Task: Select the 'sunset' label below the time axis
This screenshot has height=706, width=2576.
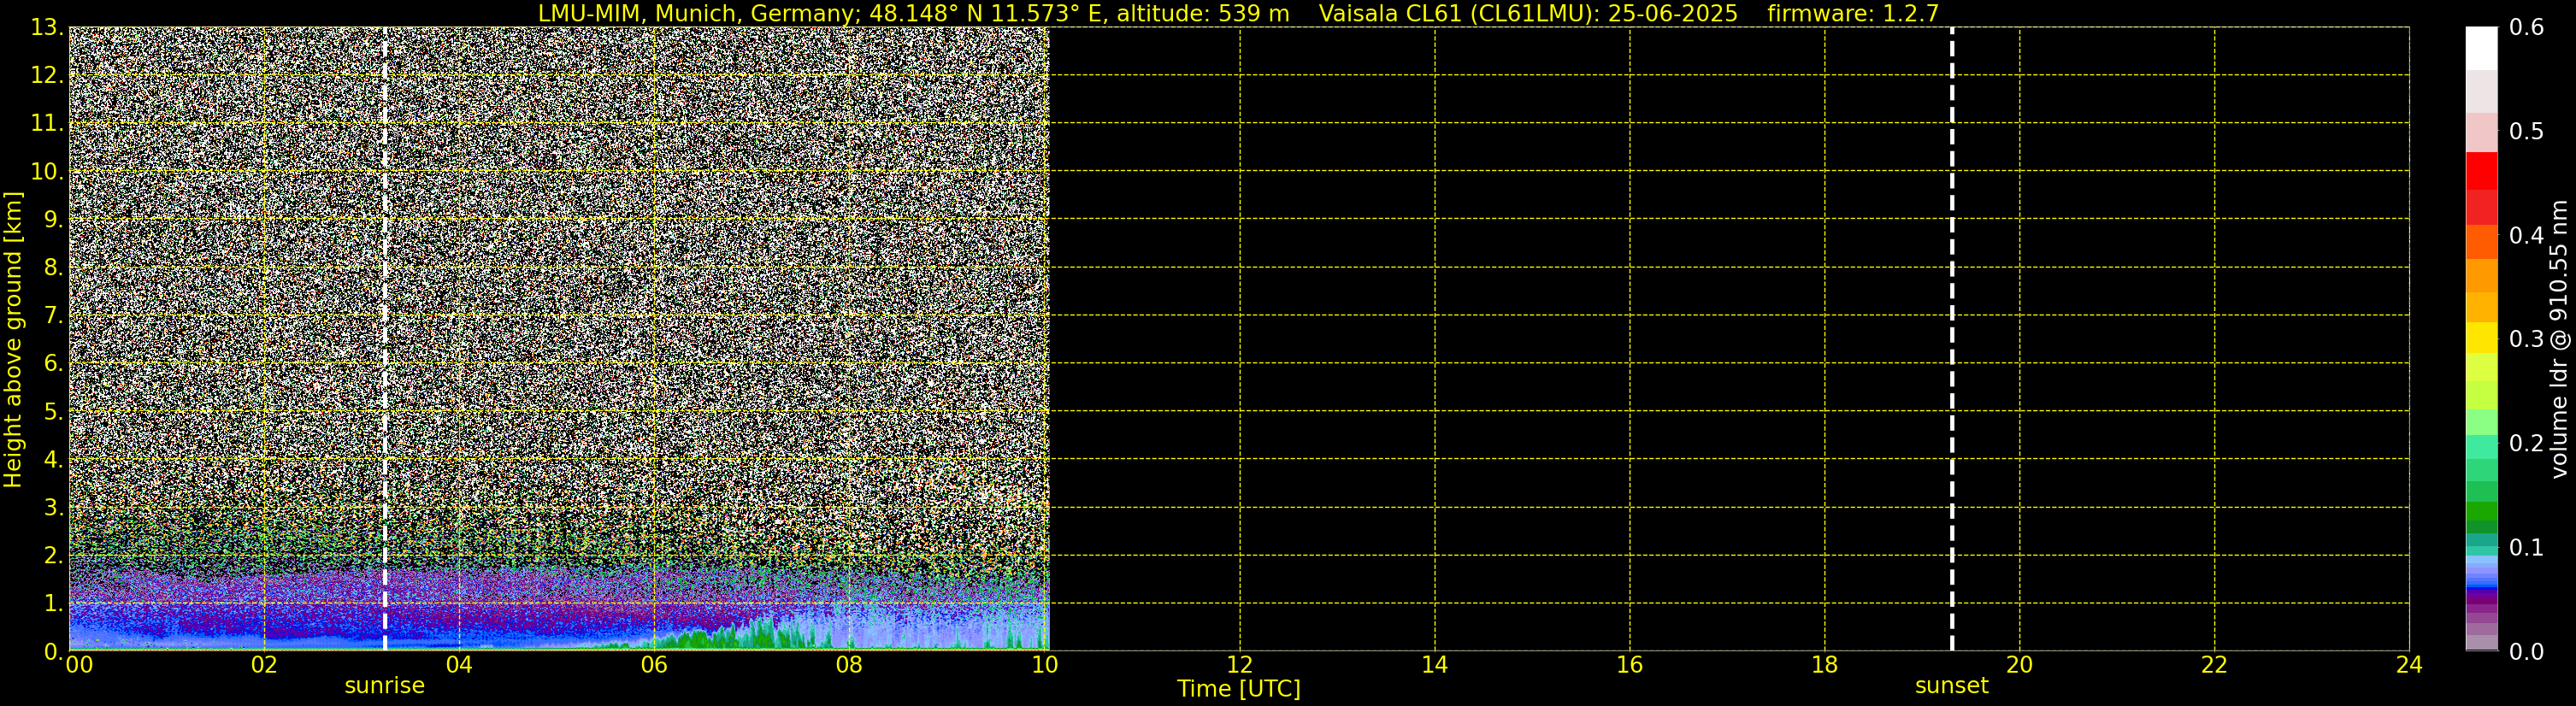Action: click(x=1951, y=686)
